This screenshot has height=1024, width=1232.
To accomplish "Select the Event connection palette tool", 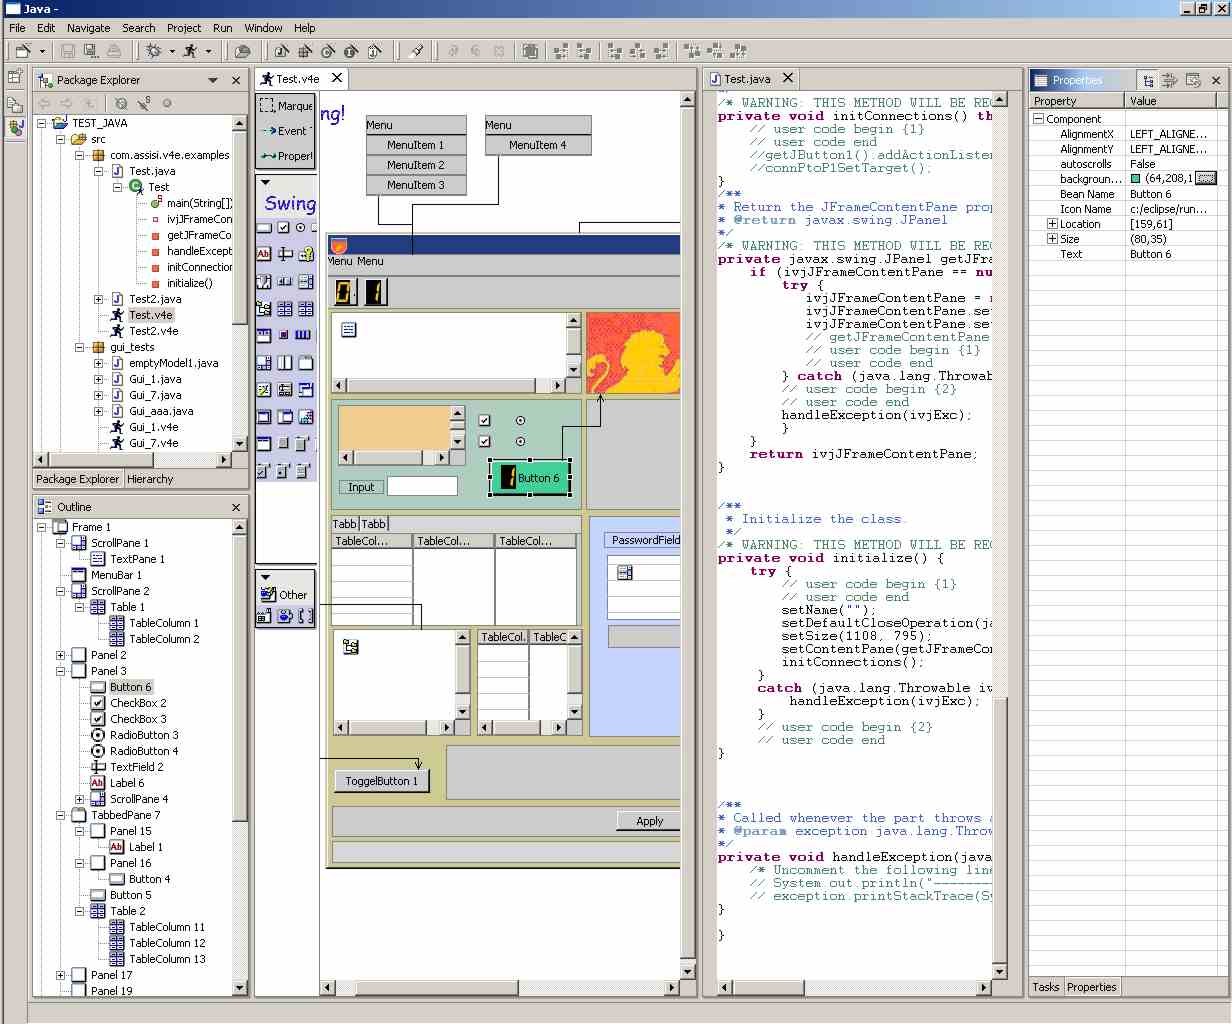I will (x=286, y=131).
